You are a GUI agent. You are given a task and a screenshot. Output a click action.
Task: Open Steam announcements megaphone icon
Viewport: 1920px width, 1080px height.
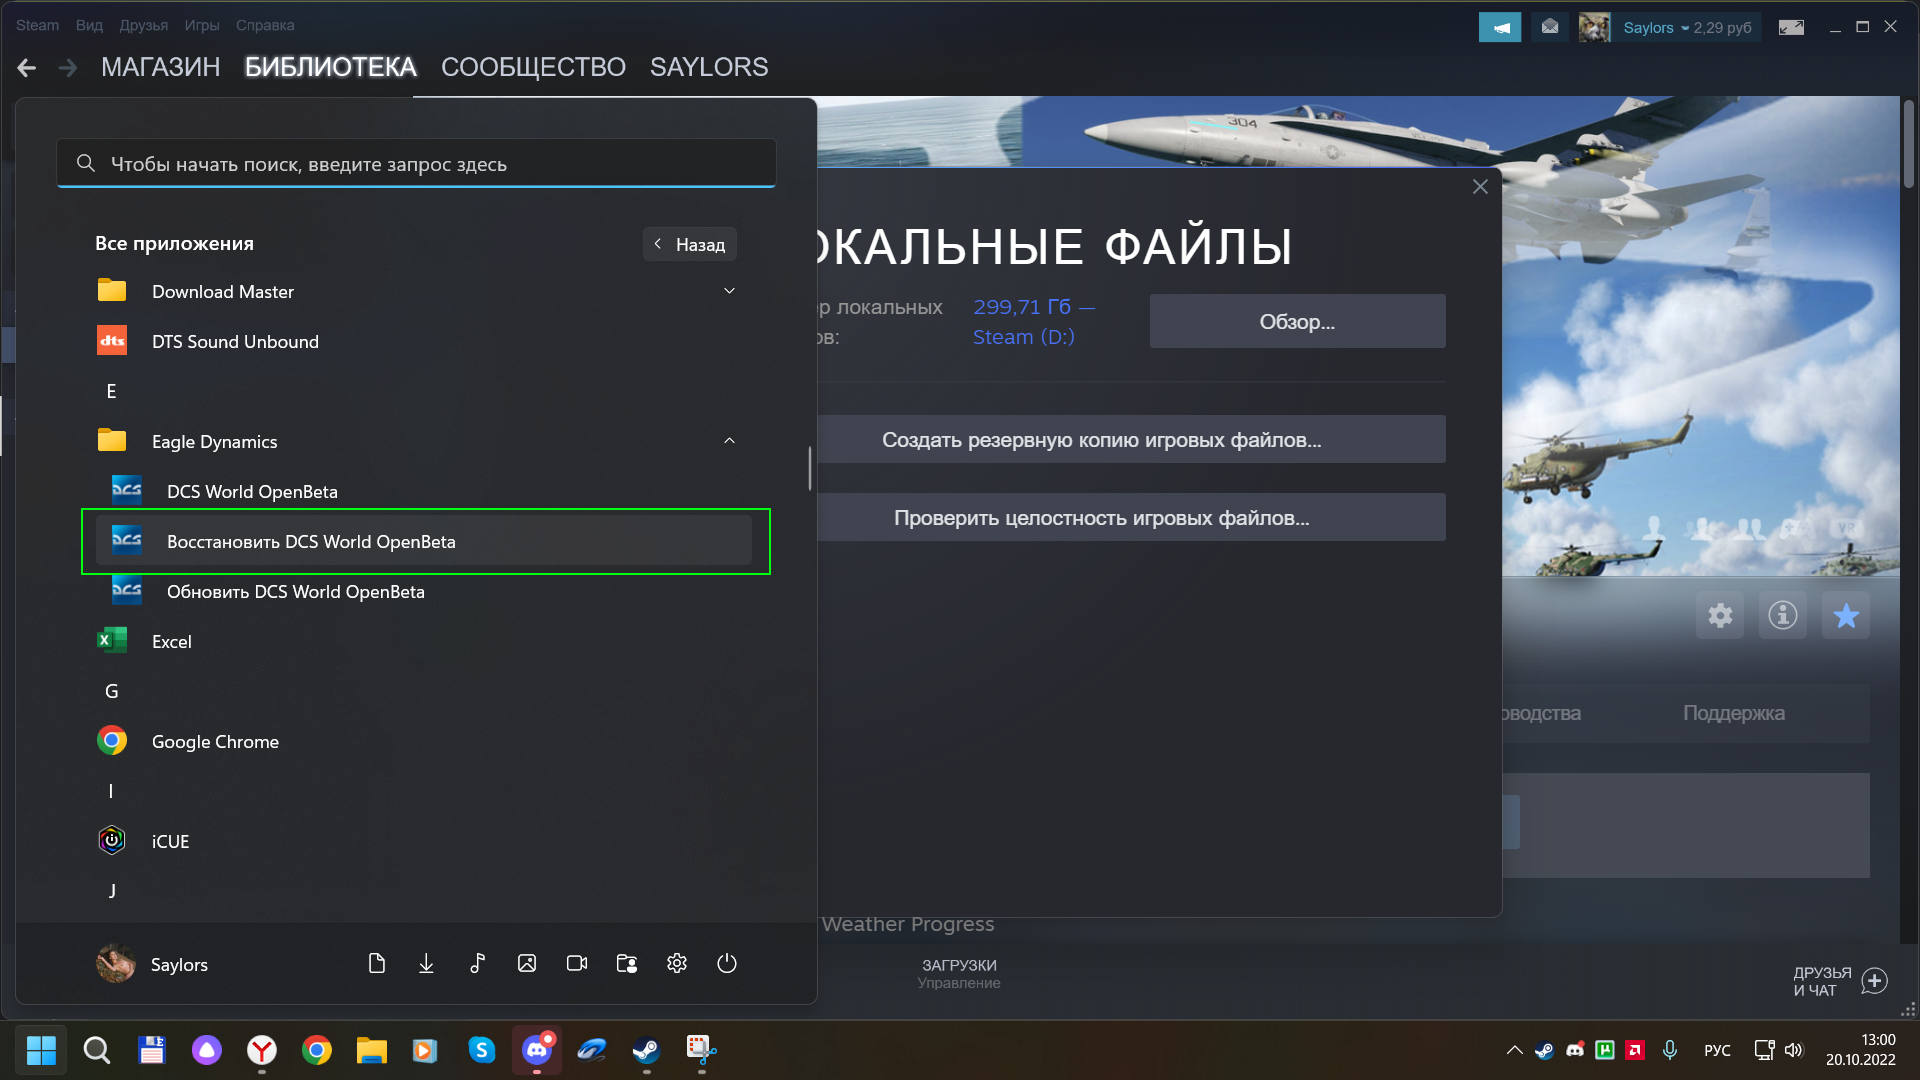[x=1500, y=27]
